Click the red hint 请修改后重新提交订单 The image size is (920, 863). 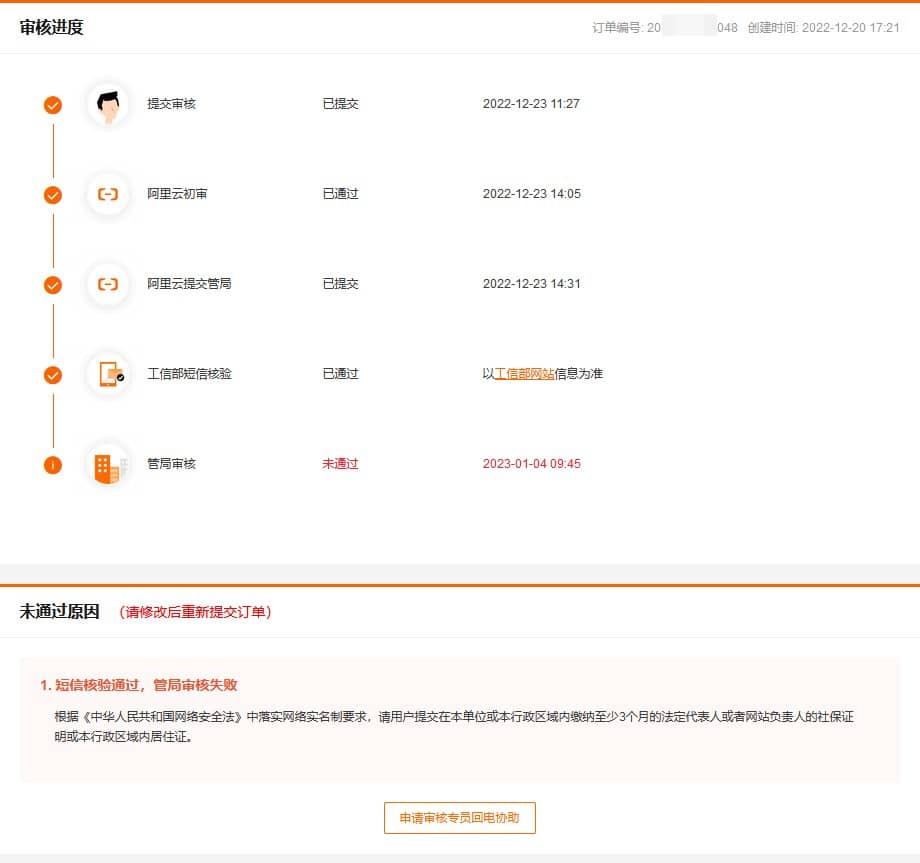(195, 612)
